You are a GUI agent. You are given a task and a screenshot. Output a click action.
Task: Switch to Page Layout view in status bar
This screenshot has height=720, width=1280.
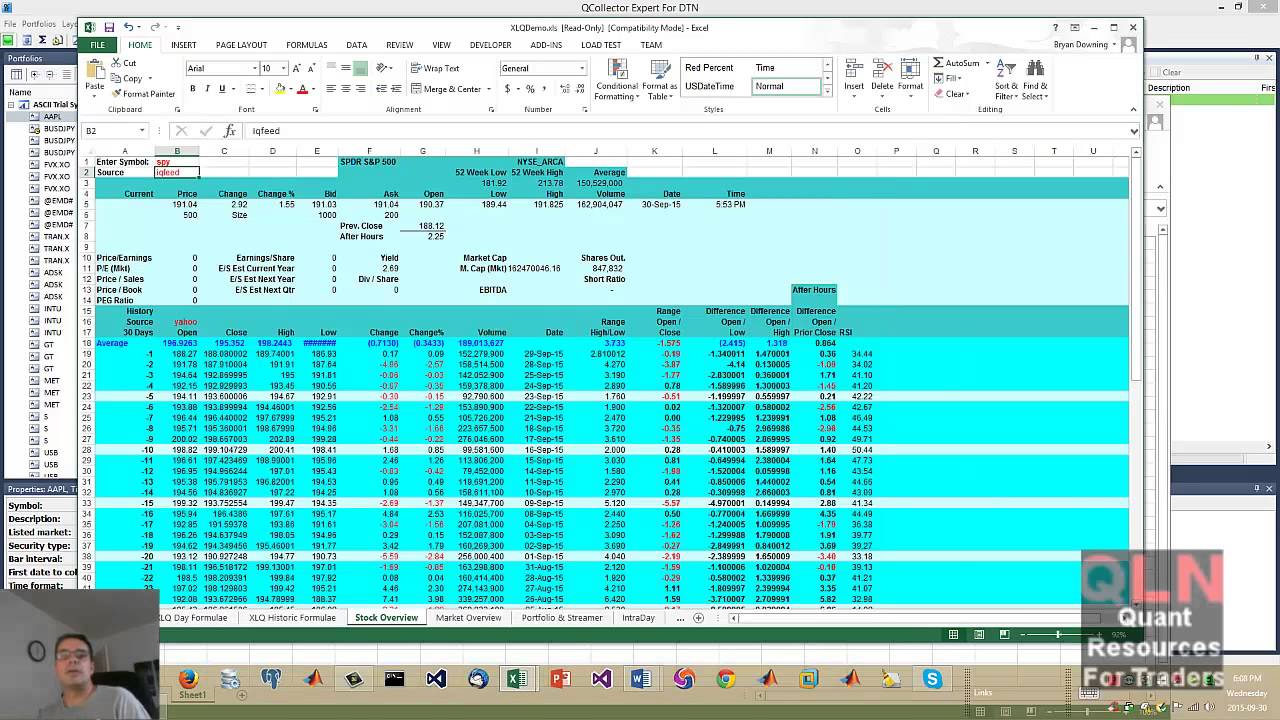pos(978,634)
